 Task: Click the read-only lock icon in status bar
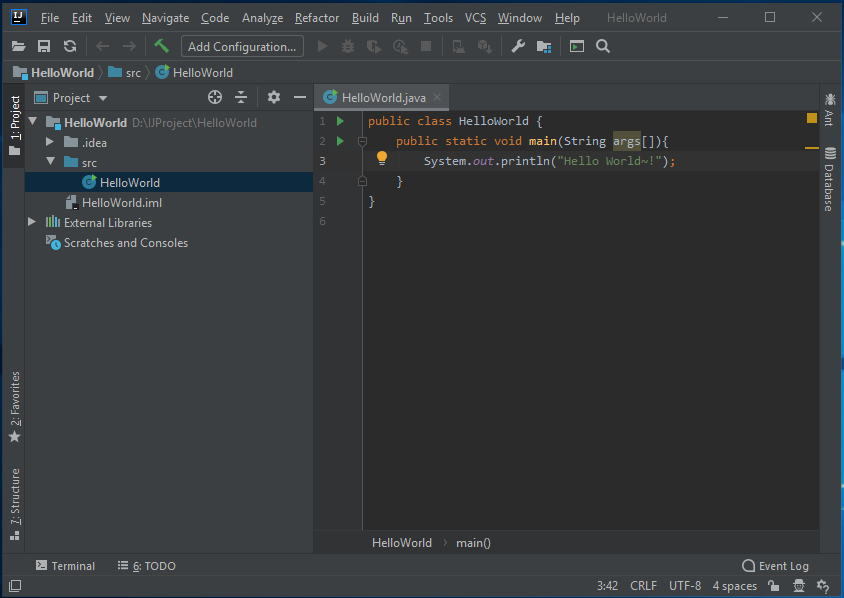coord(774,586)
